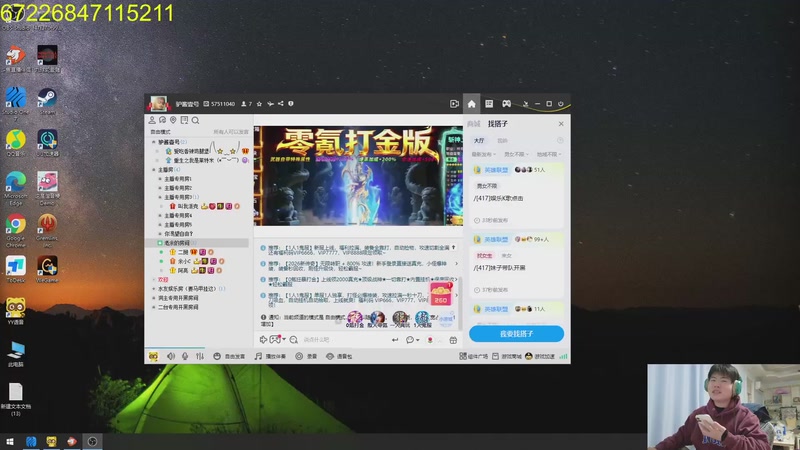
Task: Switch to the 大厅 tab
Action: pyautogui.click(x=479, y=140)
